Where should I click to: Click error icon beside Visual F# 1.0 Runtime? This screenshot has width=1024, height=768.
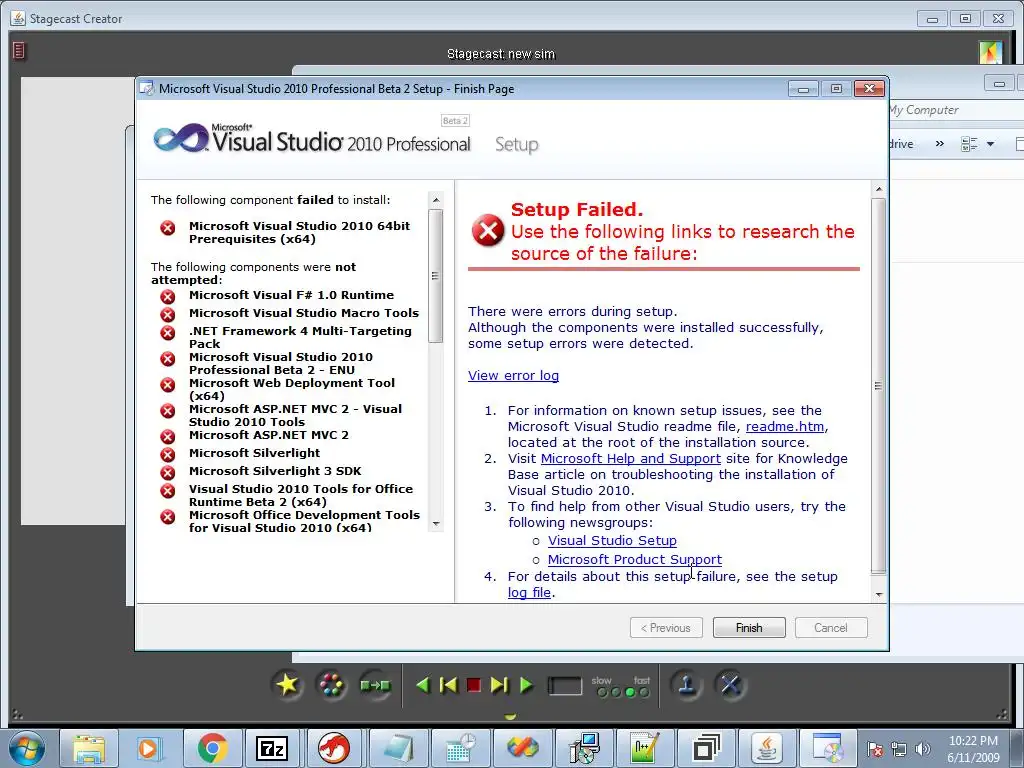coord(168,296)
